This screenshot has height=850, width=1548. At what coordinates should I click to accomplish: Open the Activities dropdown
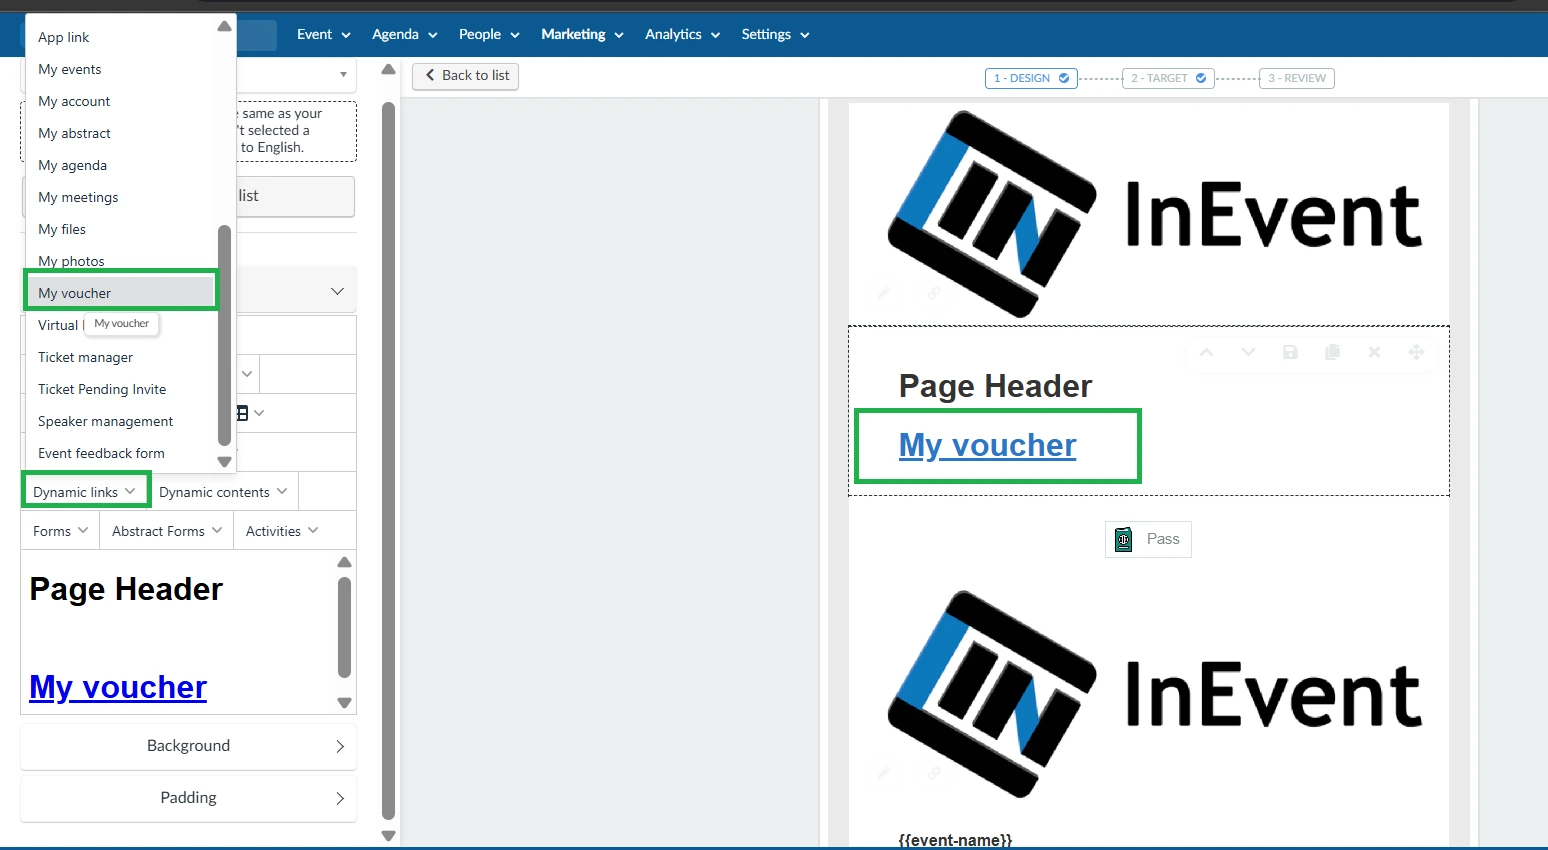[282, 531]
